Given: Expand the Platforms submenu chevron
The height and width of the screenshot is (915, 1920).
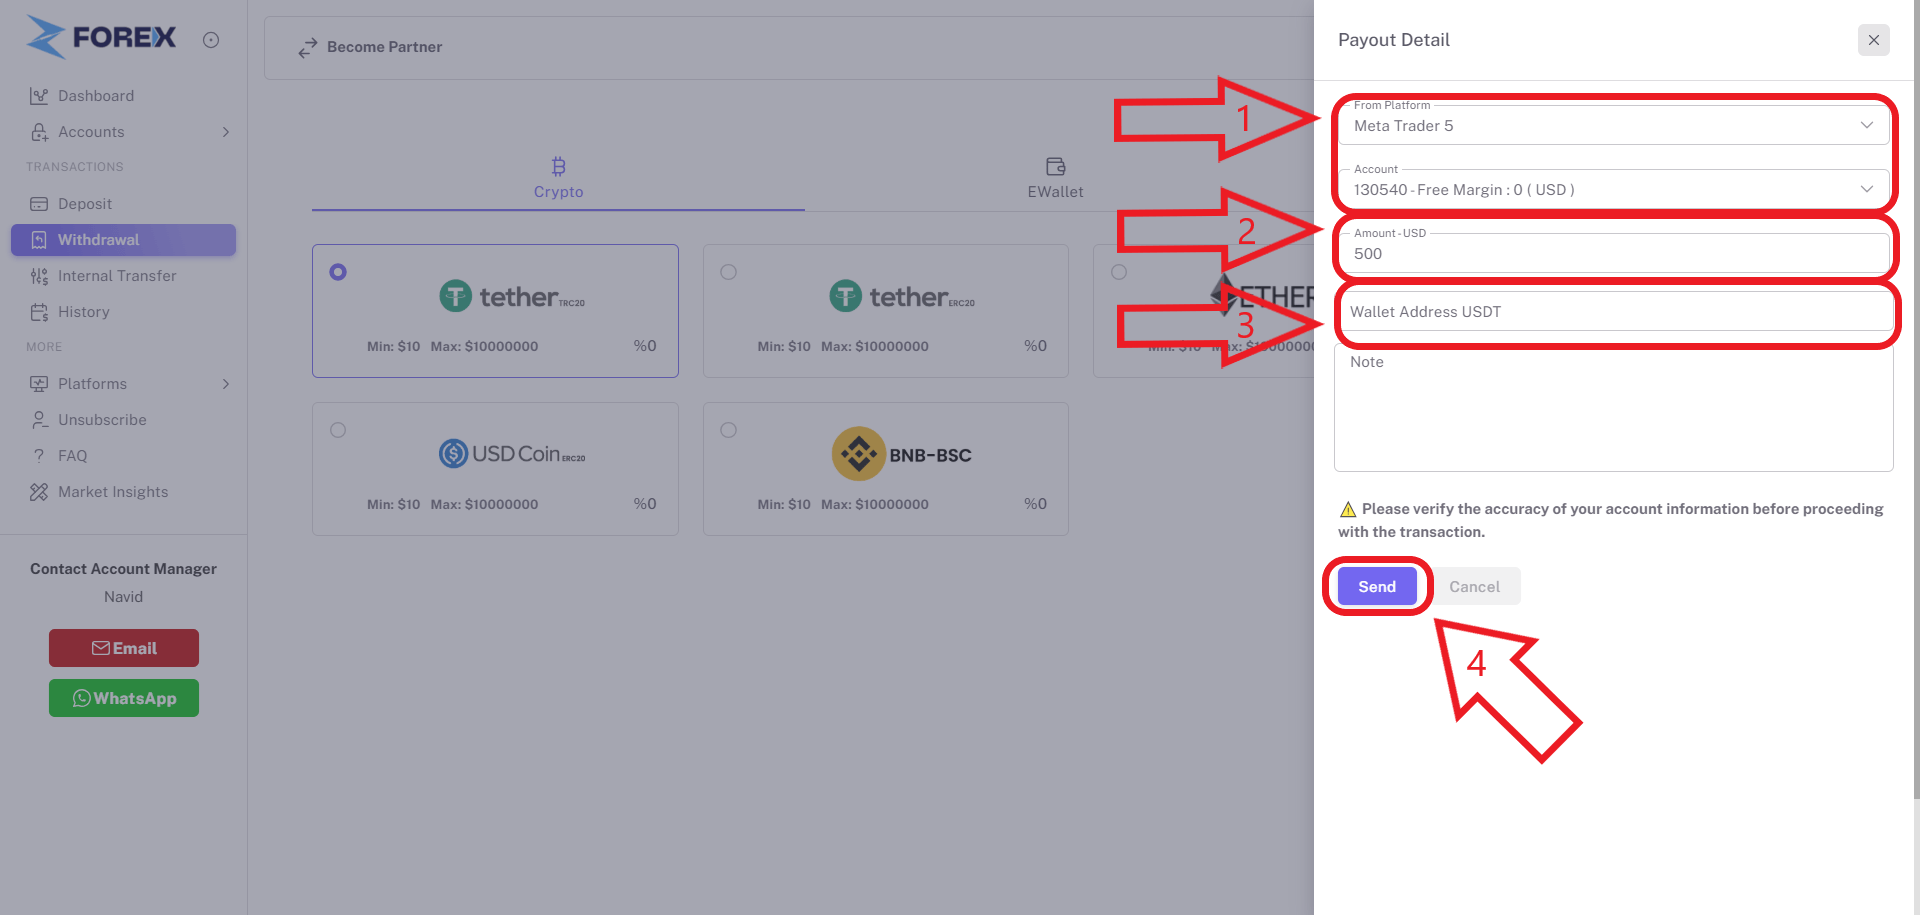Looking at the screenshot, I should [x=226, y=384].
